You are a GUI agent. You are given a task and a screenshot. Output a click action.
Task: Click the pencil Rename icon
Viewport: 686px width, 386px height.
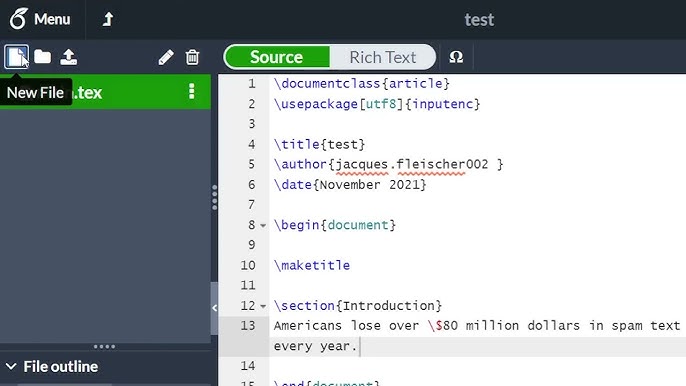click(166, 57)
